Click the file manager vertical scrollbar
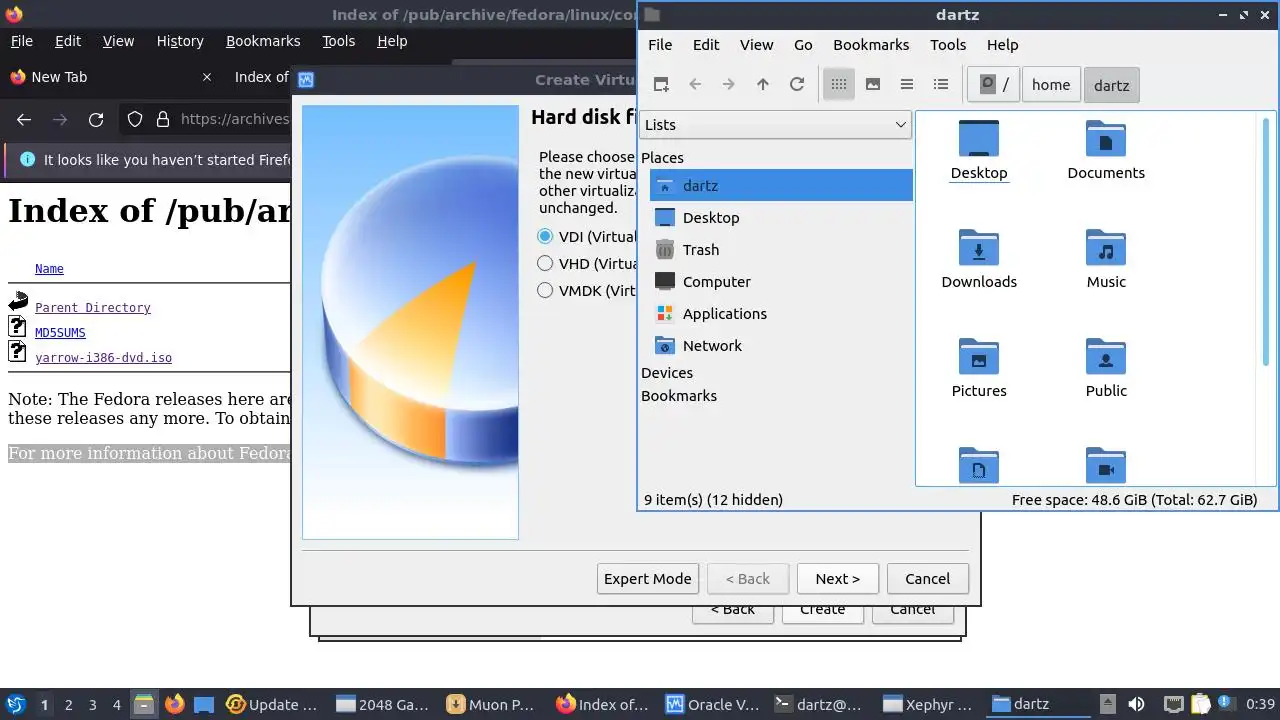Image resolution: width=1280 pixels, height=720 pixels. (x=1266, y=240)
